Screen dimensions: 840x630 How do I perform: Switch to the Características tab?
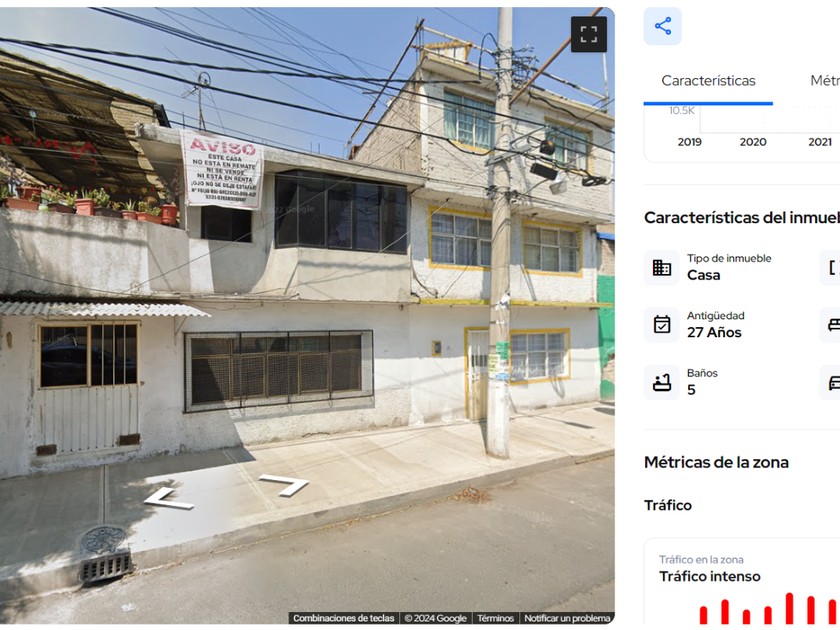pos(708,81)
